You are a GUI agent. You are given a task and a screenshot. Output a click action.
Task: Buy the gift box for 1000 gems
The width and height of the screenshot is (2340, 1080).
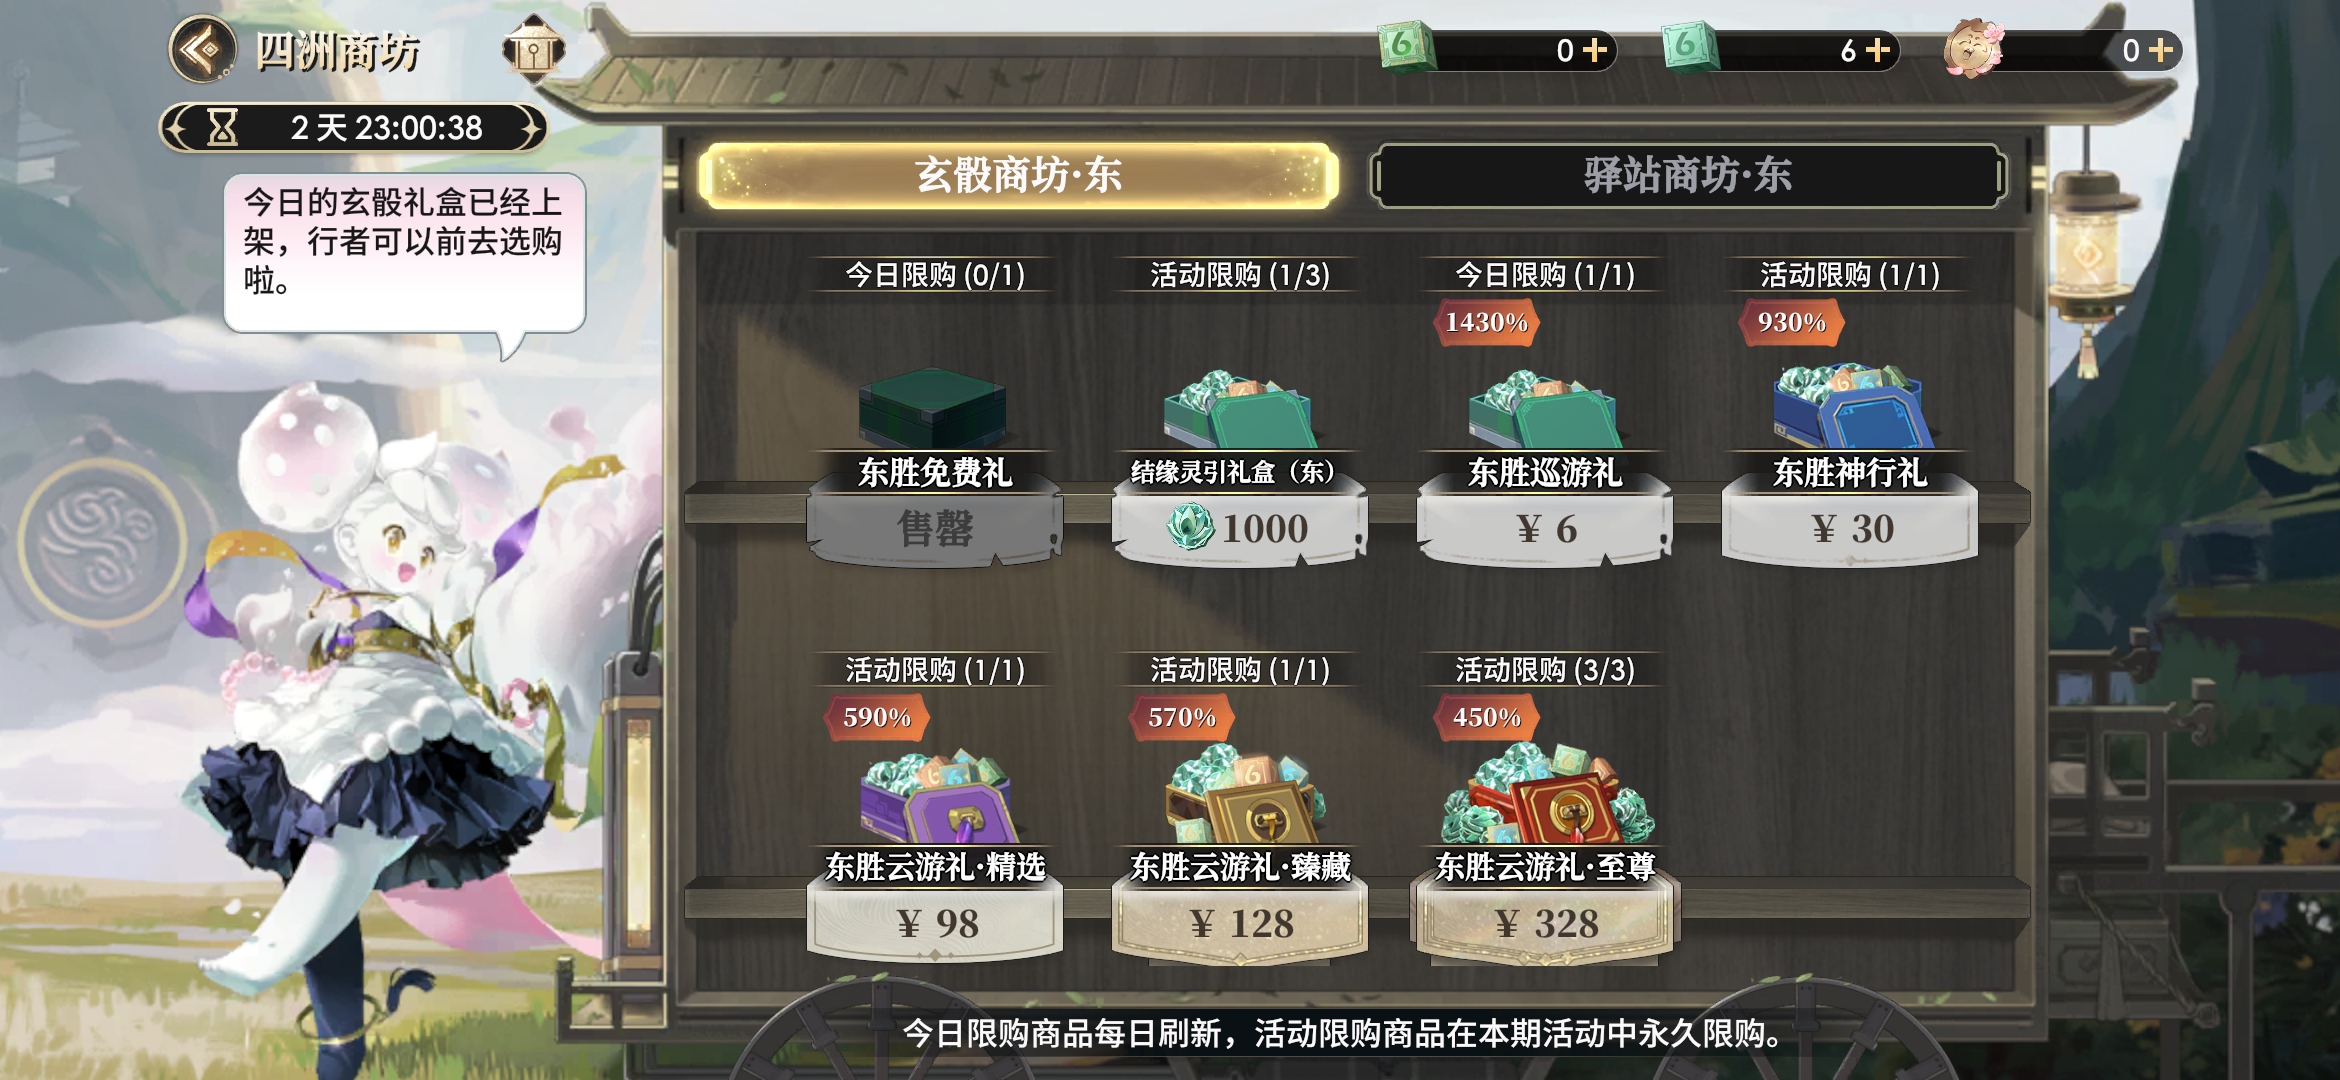(1239, 529)
